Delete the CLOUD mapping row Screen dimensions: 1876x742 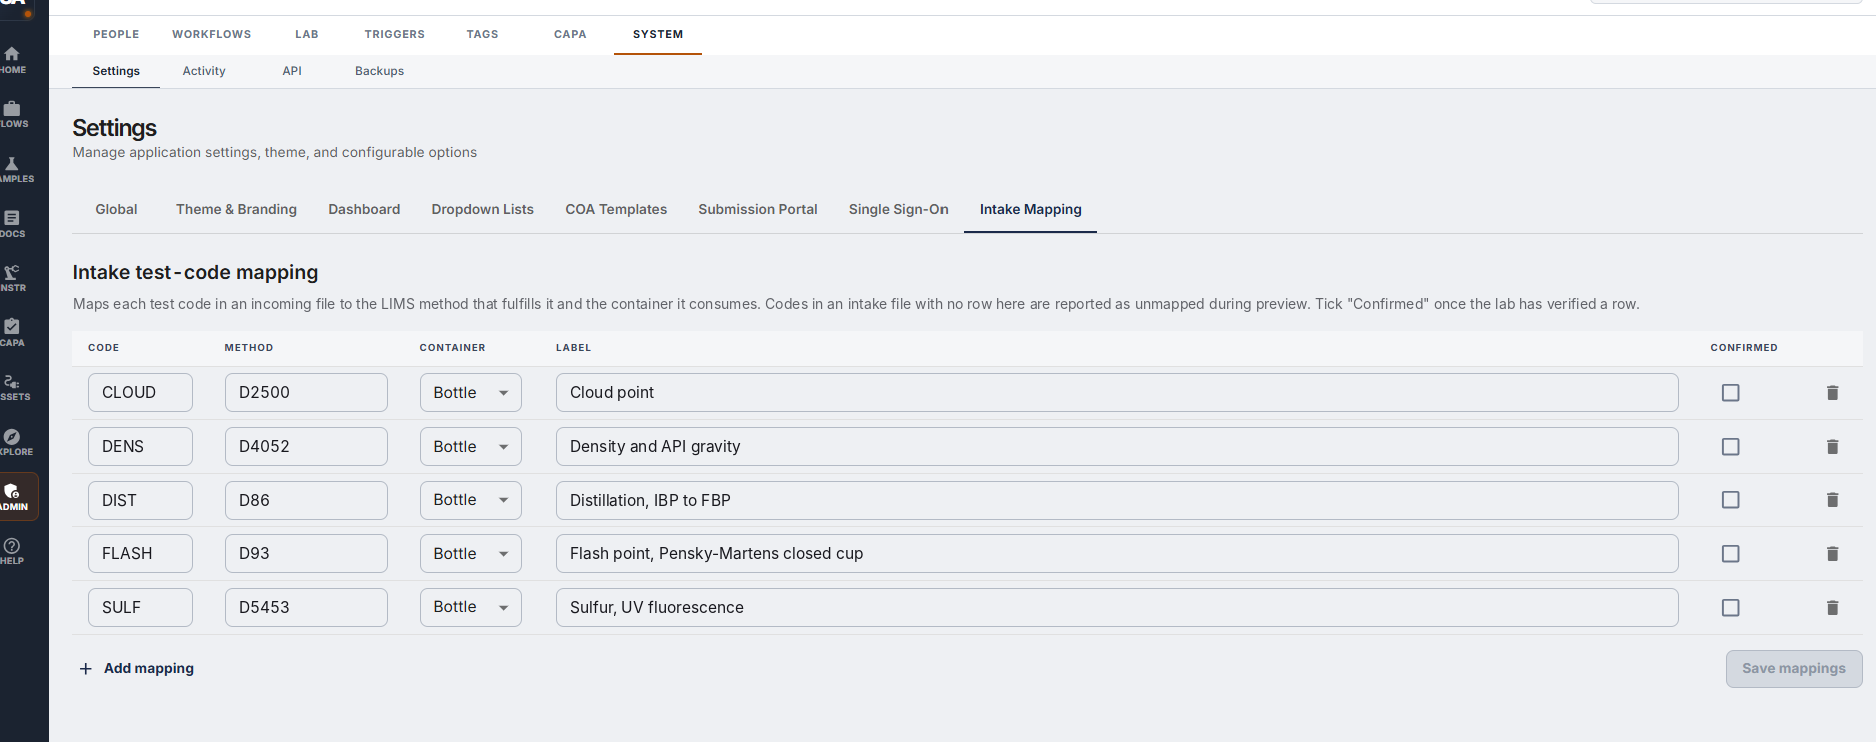(x=1832, y=393)
